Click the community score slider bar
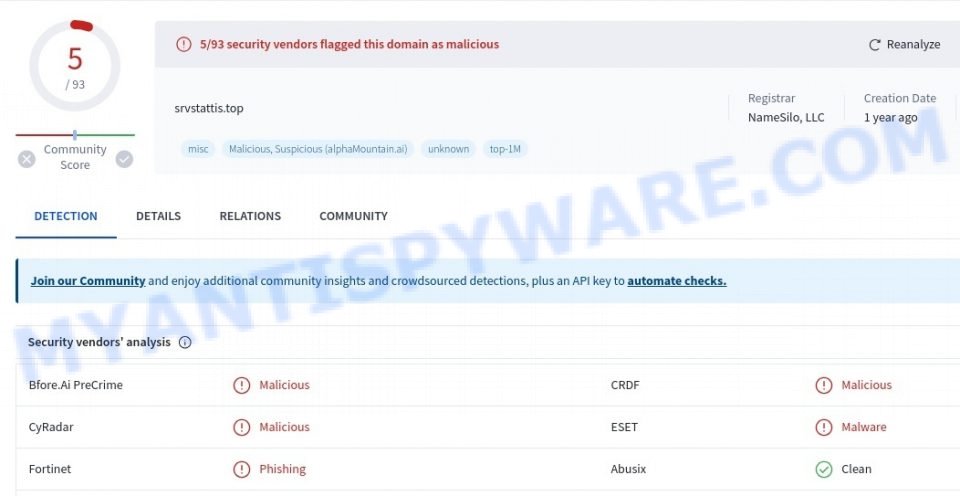This screenshot has width=960, height=496. 75,135
